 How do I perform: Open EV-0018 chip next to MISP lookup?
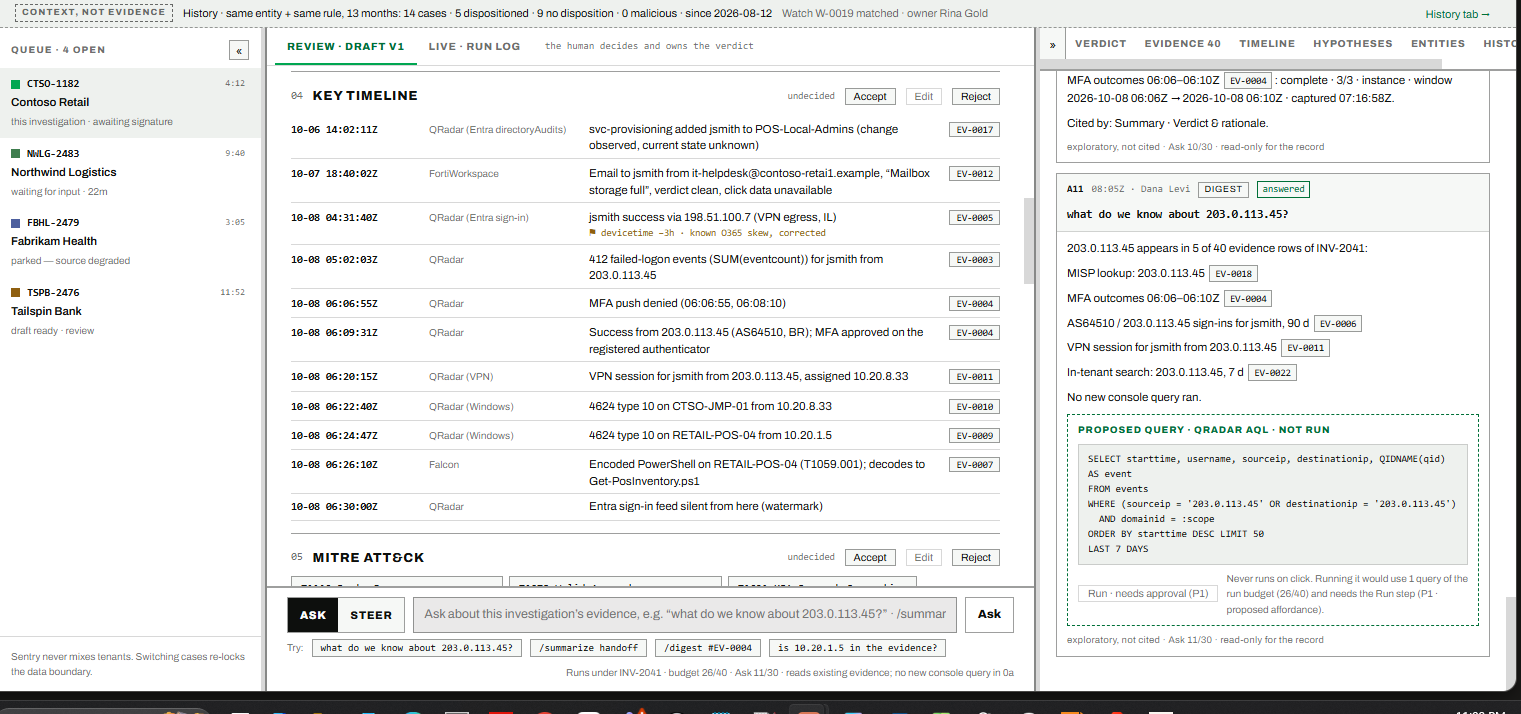click(x=1233, y=274)
